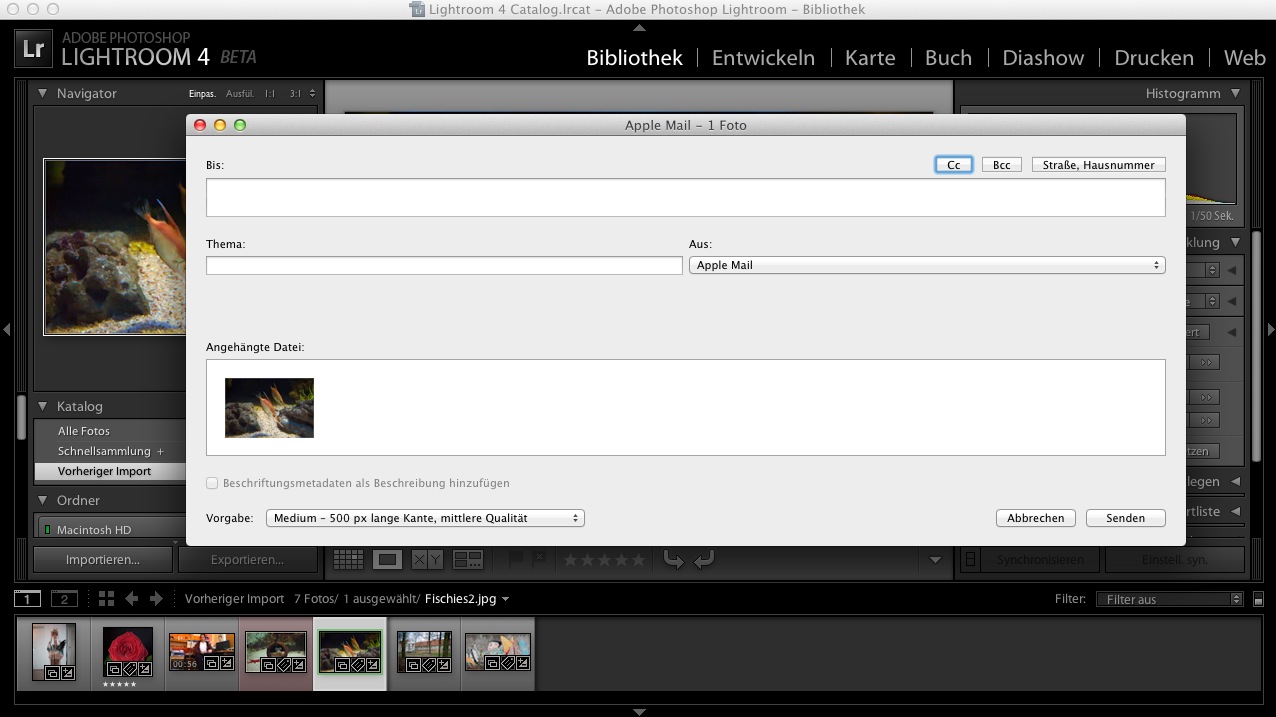
Task: Rotate photo counter-clockwise icon
Action: (673, 560)
